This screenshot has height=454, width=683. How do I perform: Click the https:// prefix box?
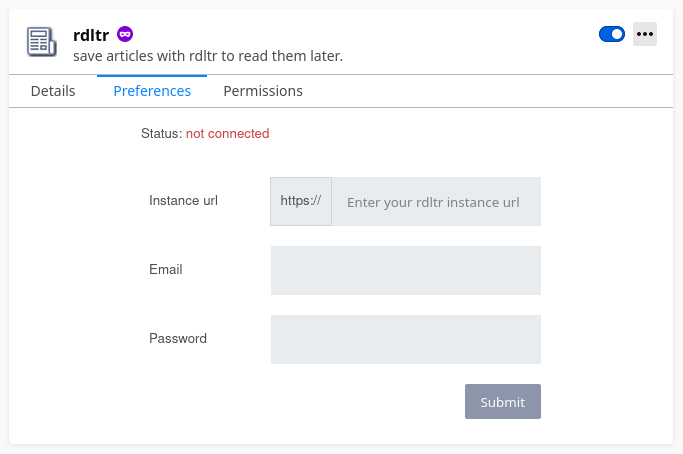pyautogui.click(x=301, y=201)
